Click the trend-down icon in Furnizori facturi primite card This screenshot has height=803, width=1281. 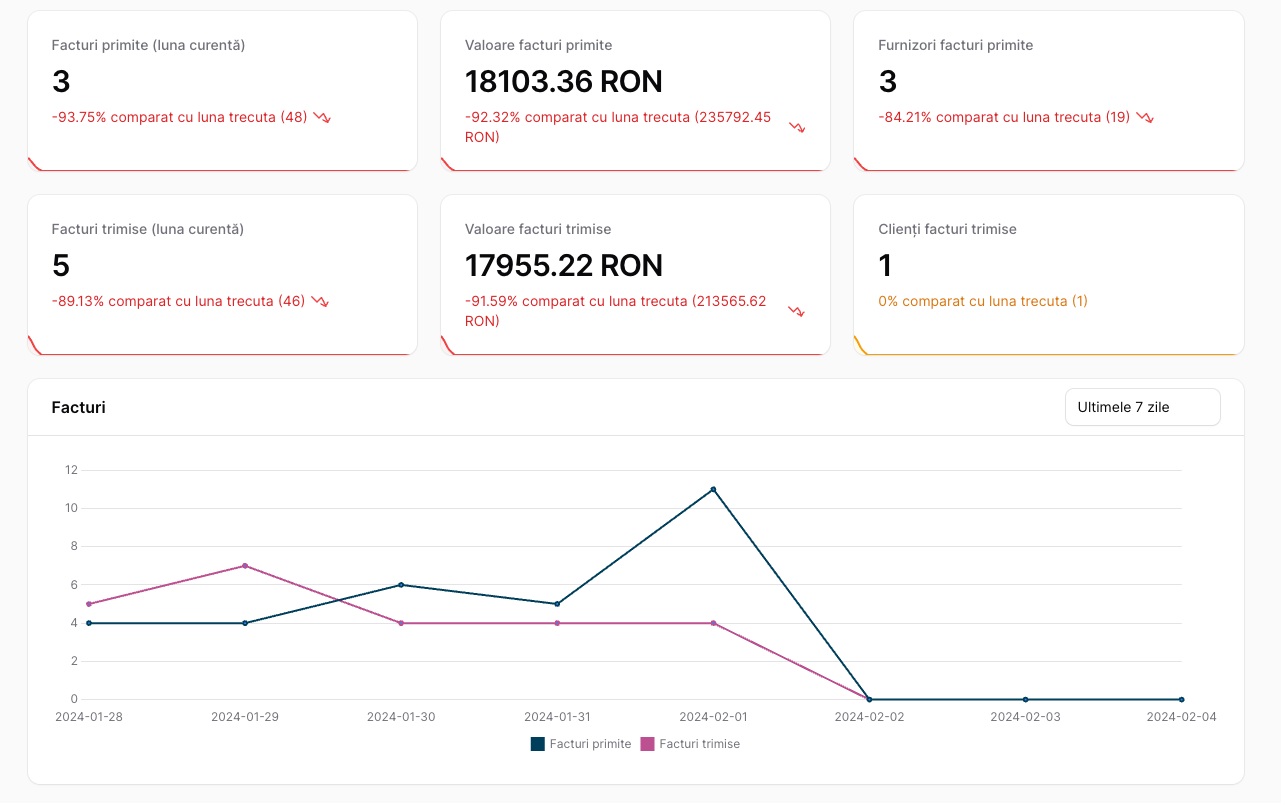(1145, 117)
